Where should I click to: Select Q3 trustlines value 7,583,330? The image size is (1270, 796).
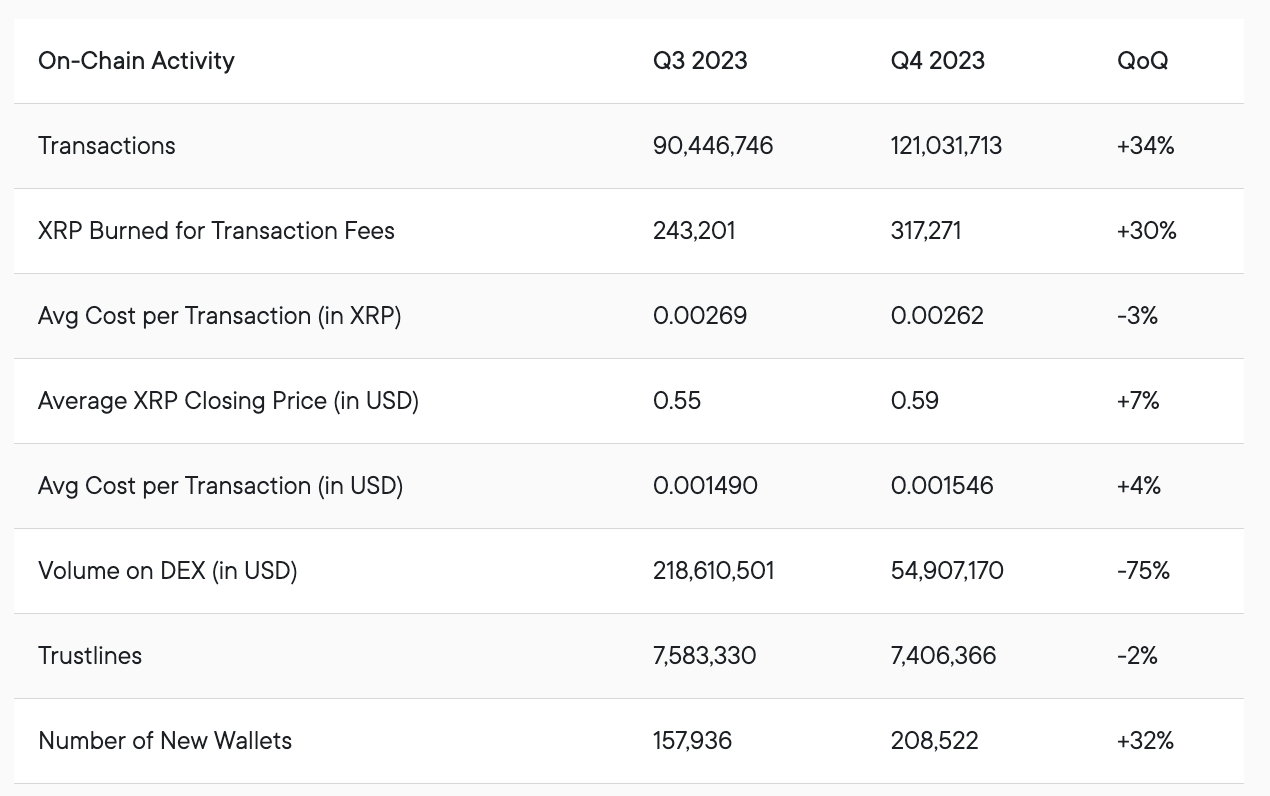[x=704, y=656]
